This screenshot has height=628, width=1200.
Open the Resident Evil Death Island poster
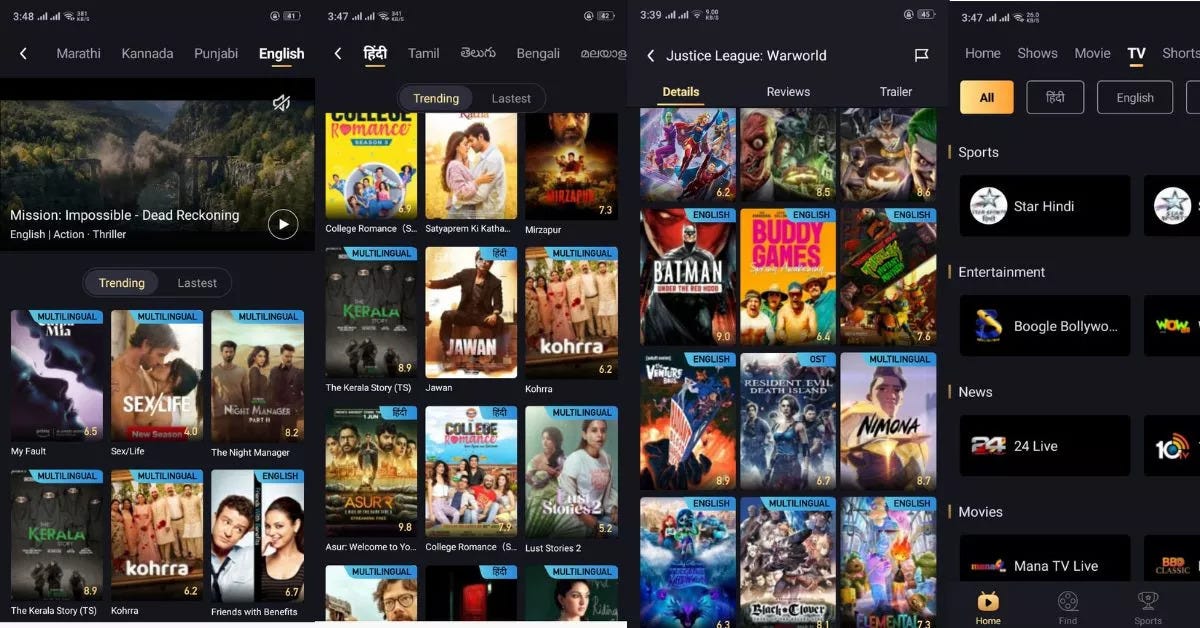click(x=788, y=421)
